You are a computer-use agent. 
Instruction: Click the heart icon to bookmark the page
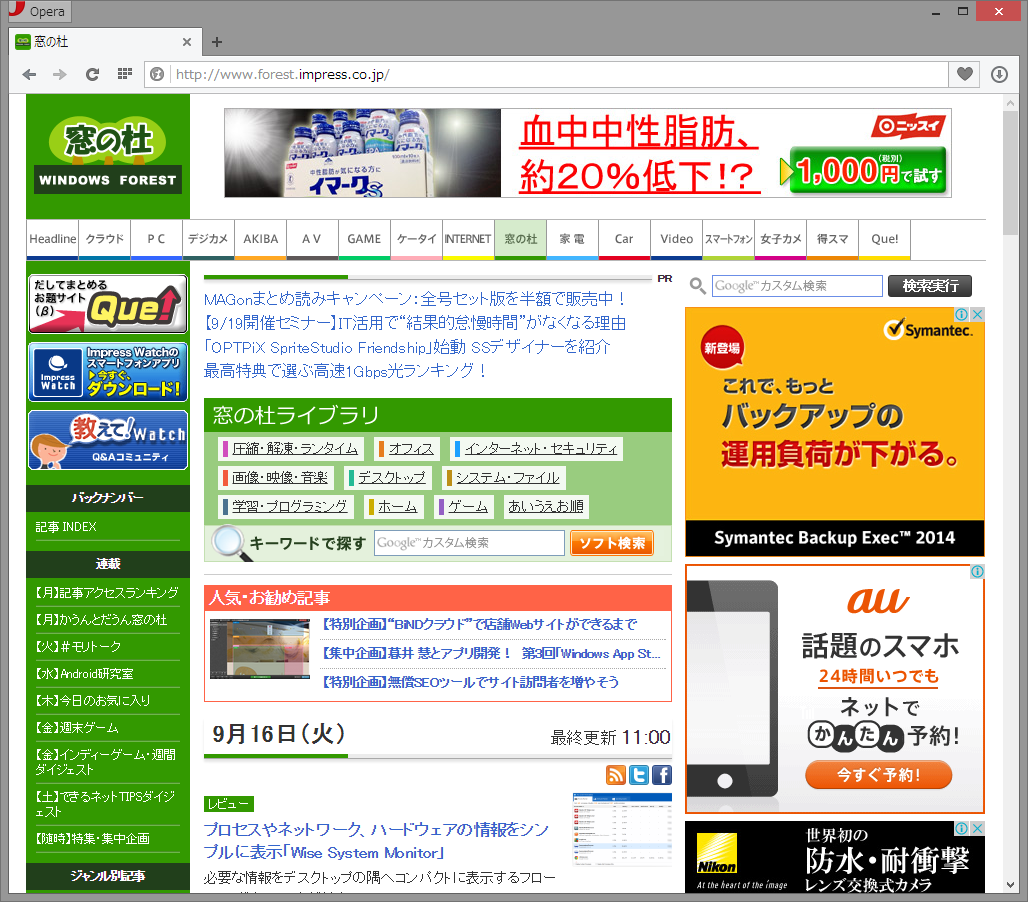[963, 74]
